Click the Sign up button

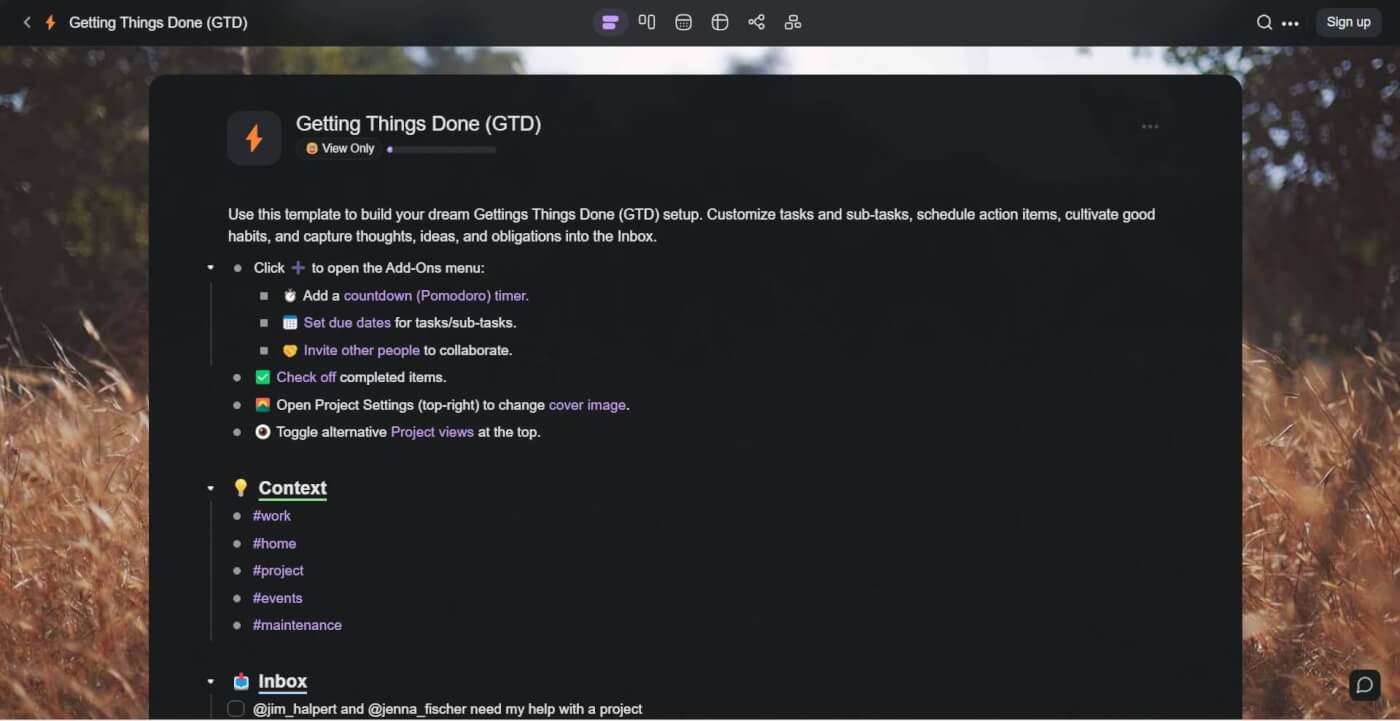(x=1347, y=21)
